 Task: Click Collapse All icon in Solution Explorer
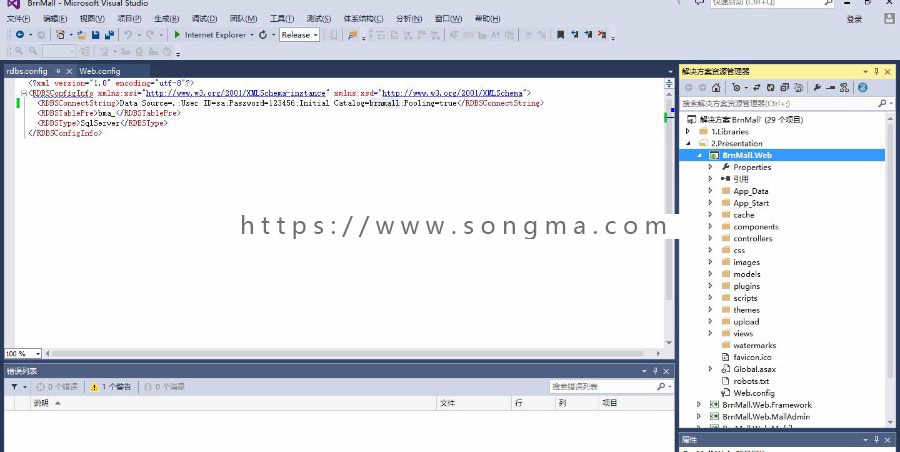click(785, 88)
